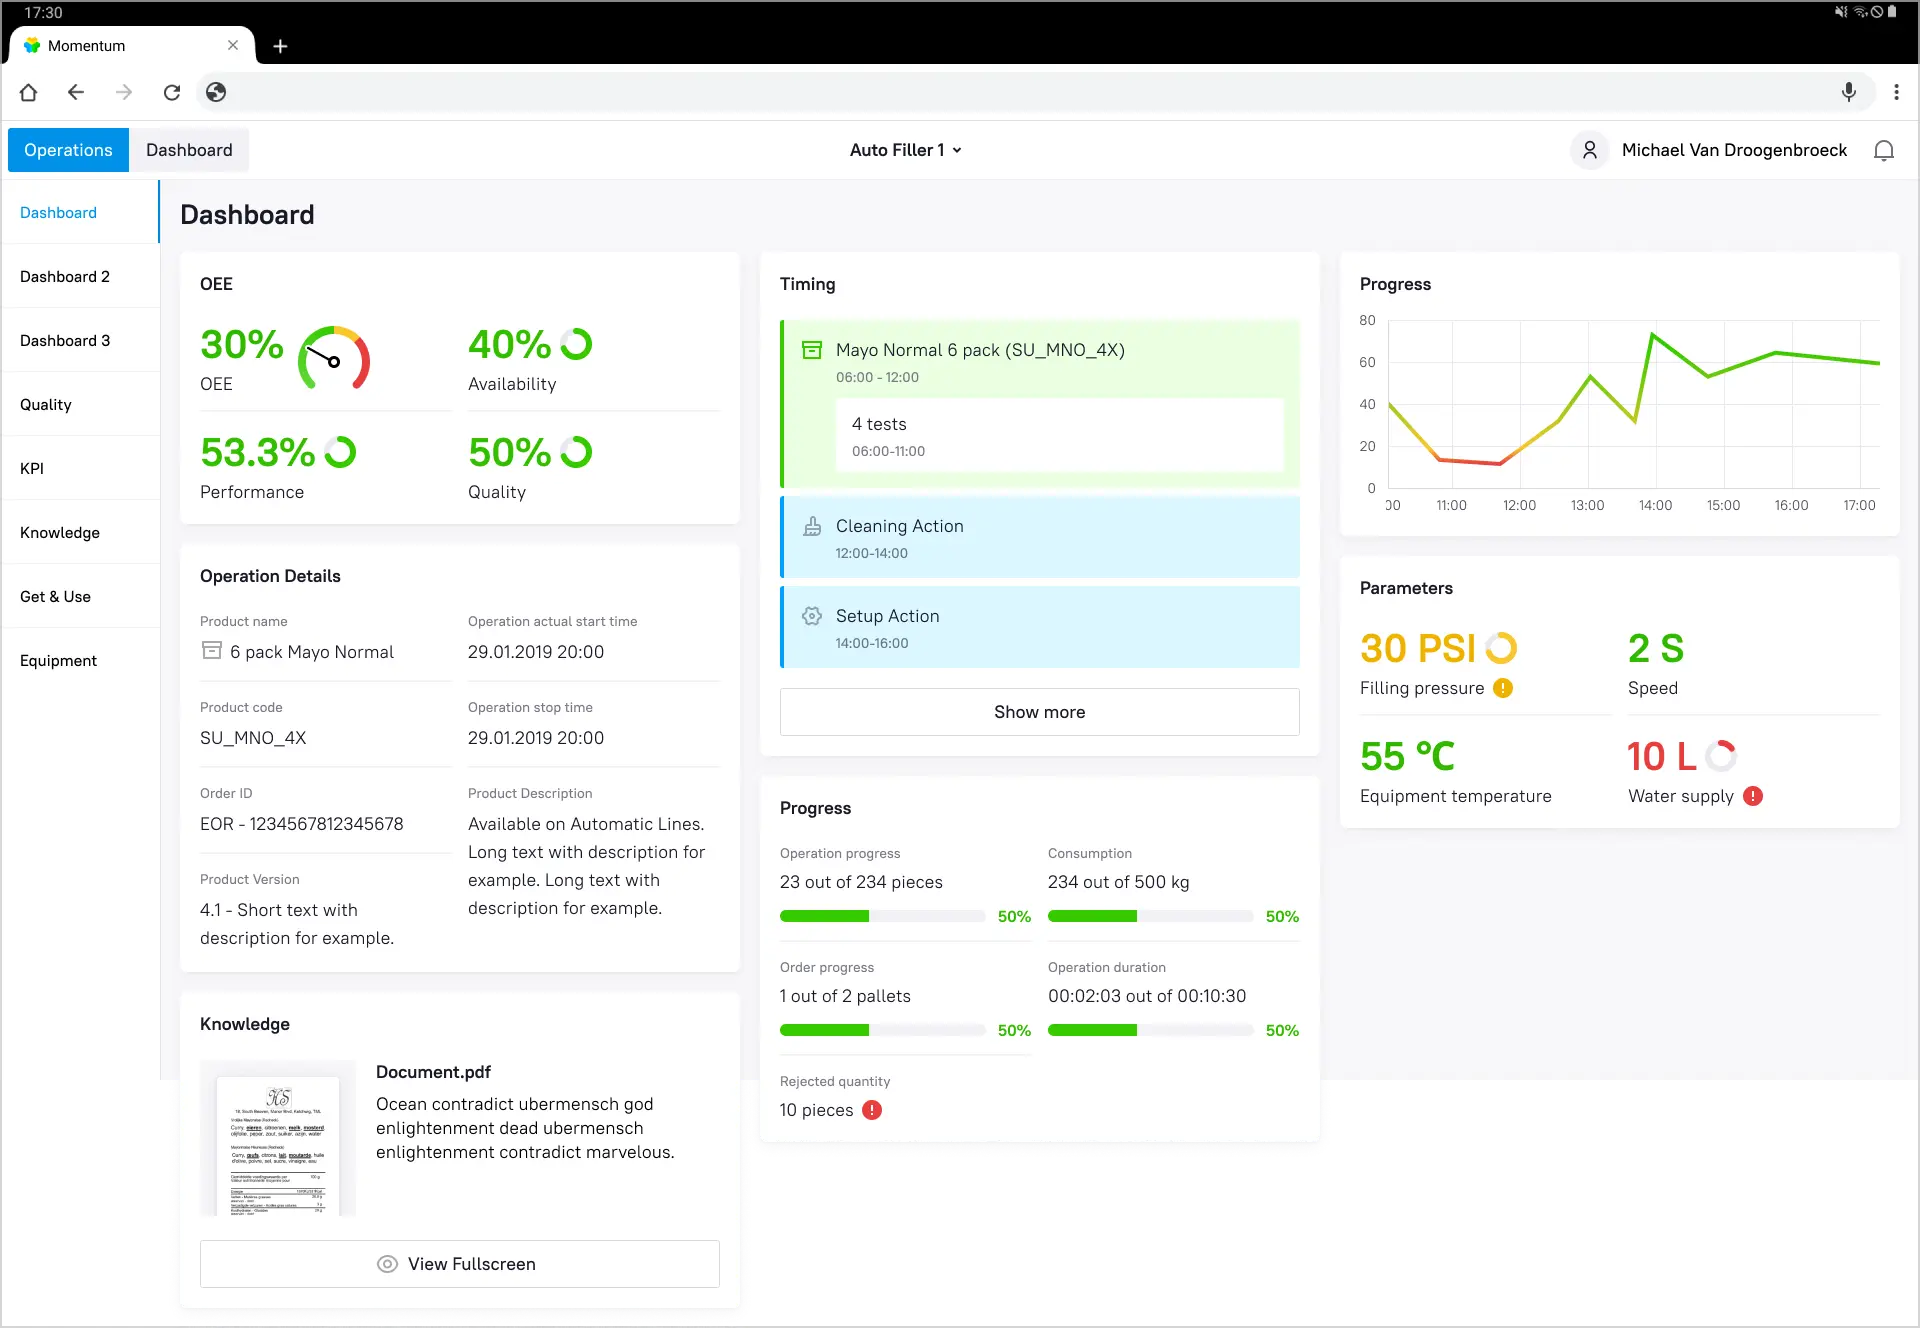Go to Quality in the sidebar
The width and height of the screenshot is (1920, 1328).
80,404
